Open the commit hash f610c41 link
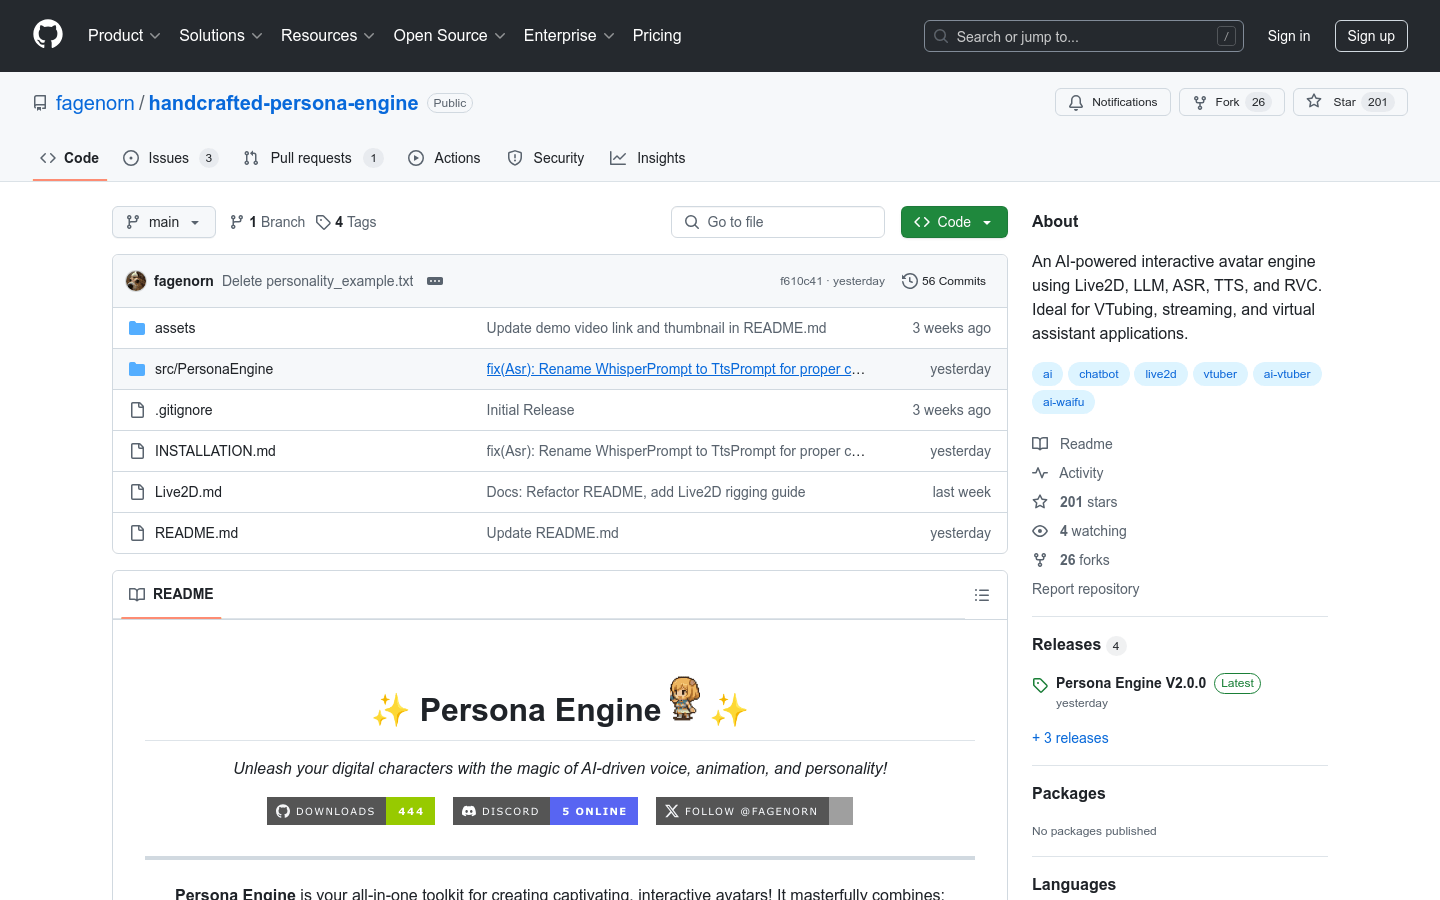The height and width of the screenshot is (900, 1440). [801, 281]
